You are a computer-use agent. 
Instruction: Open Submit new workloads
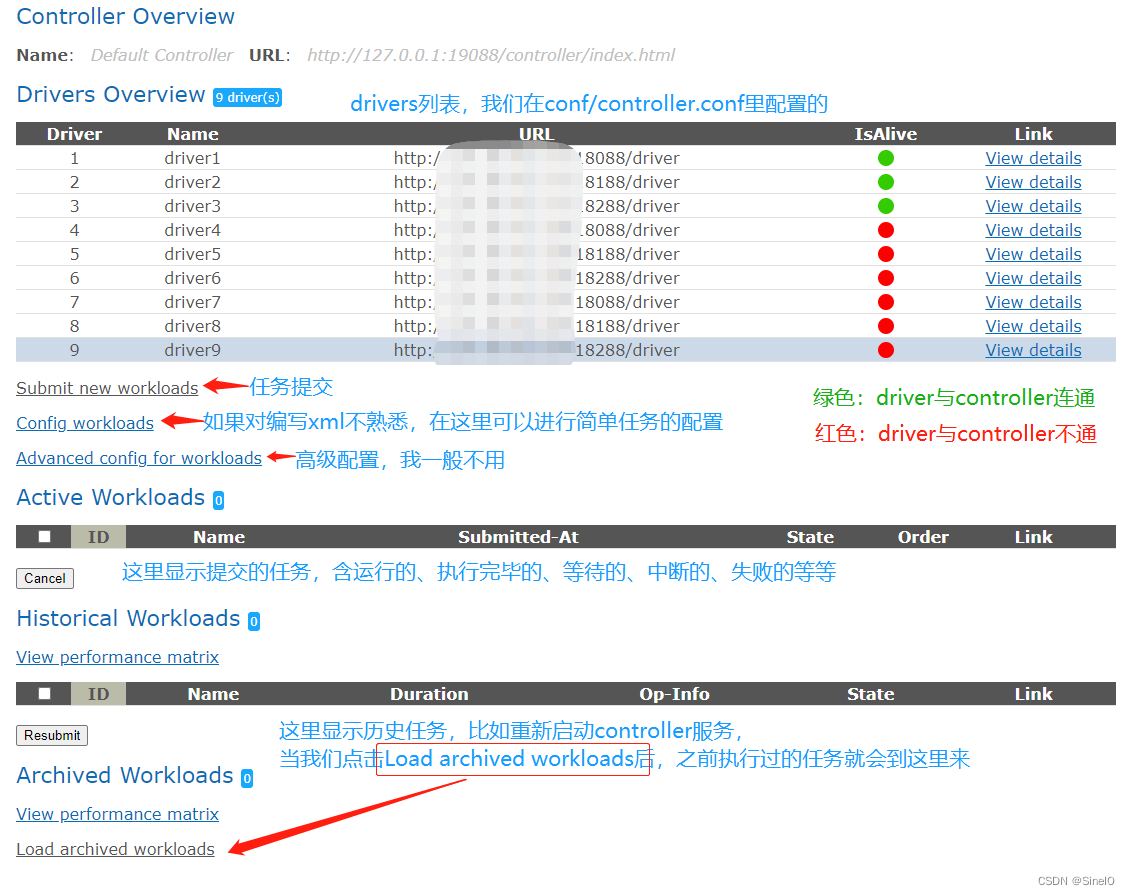click(x=107, y=388)
